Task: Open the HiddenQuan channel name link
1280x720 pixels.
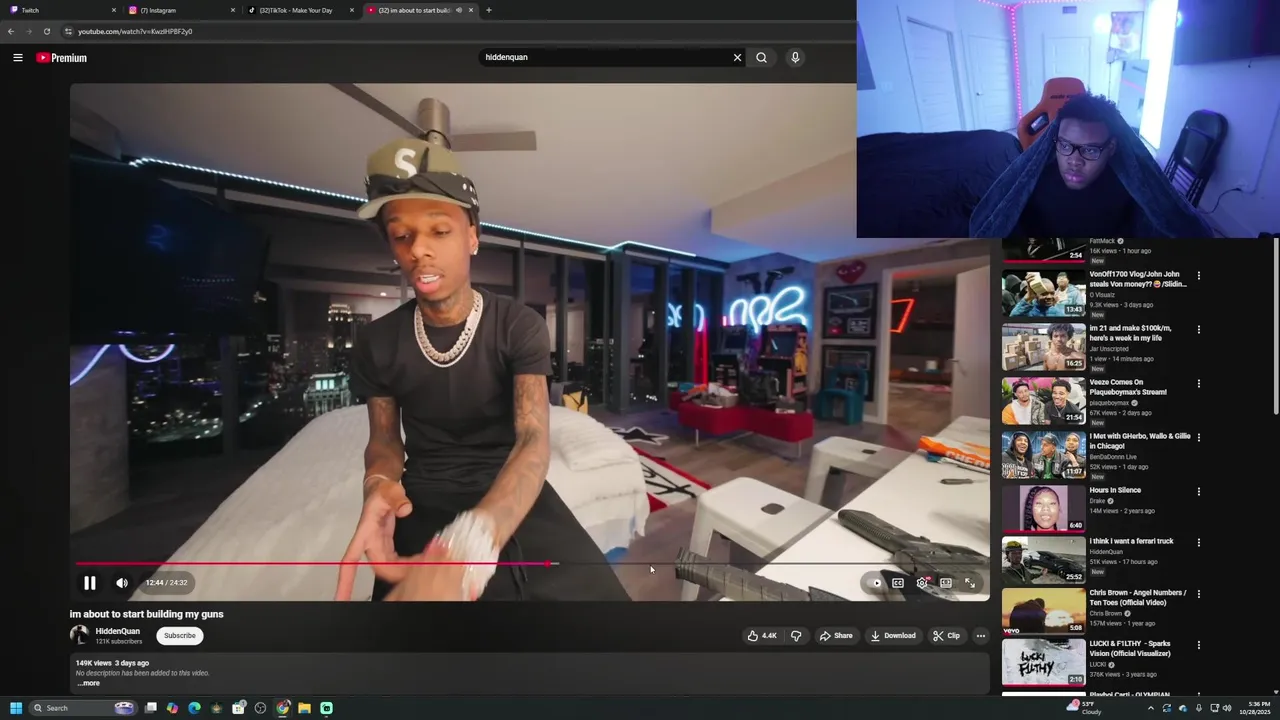Action: pos(117,631)
